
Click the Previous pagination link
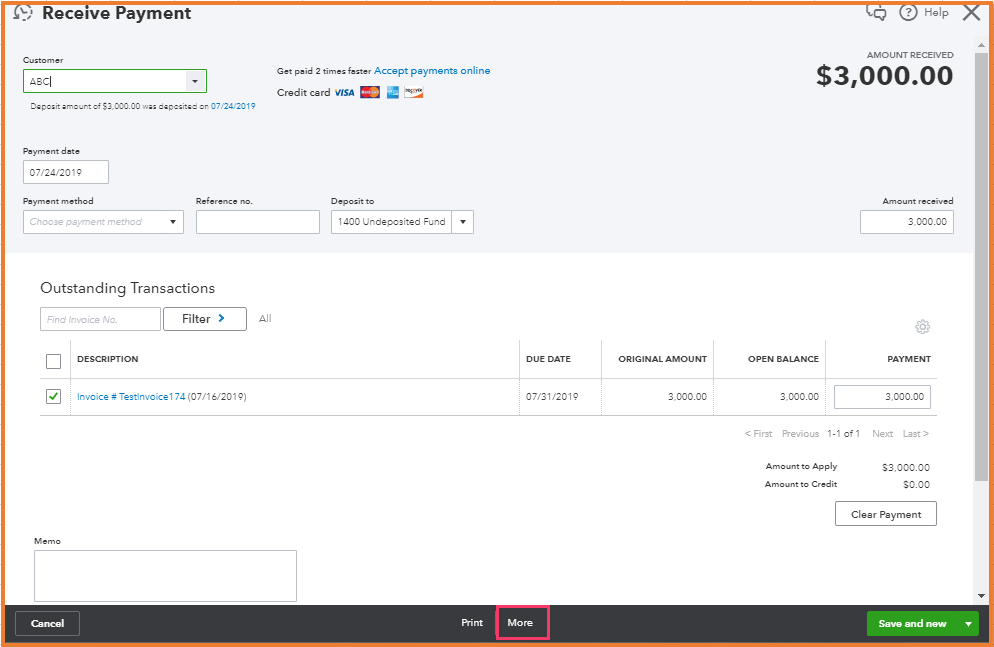(800, 433)
